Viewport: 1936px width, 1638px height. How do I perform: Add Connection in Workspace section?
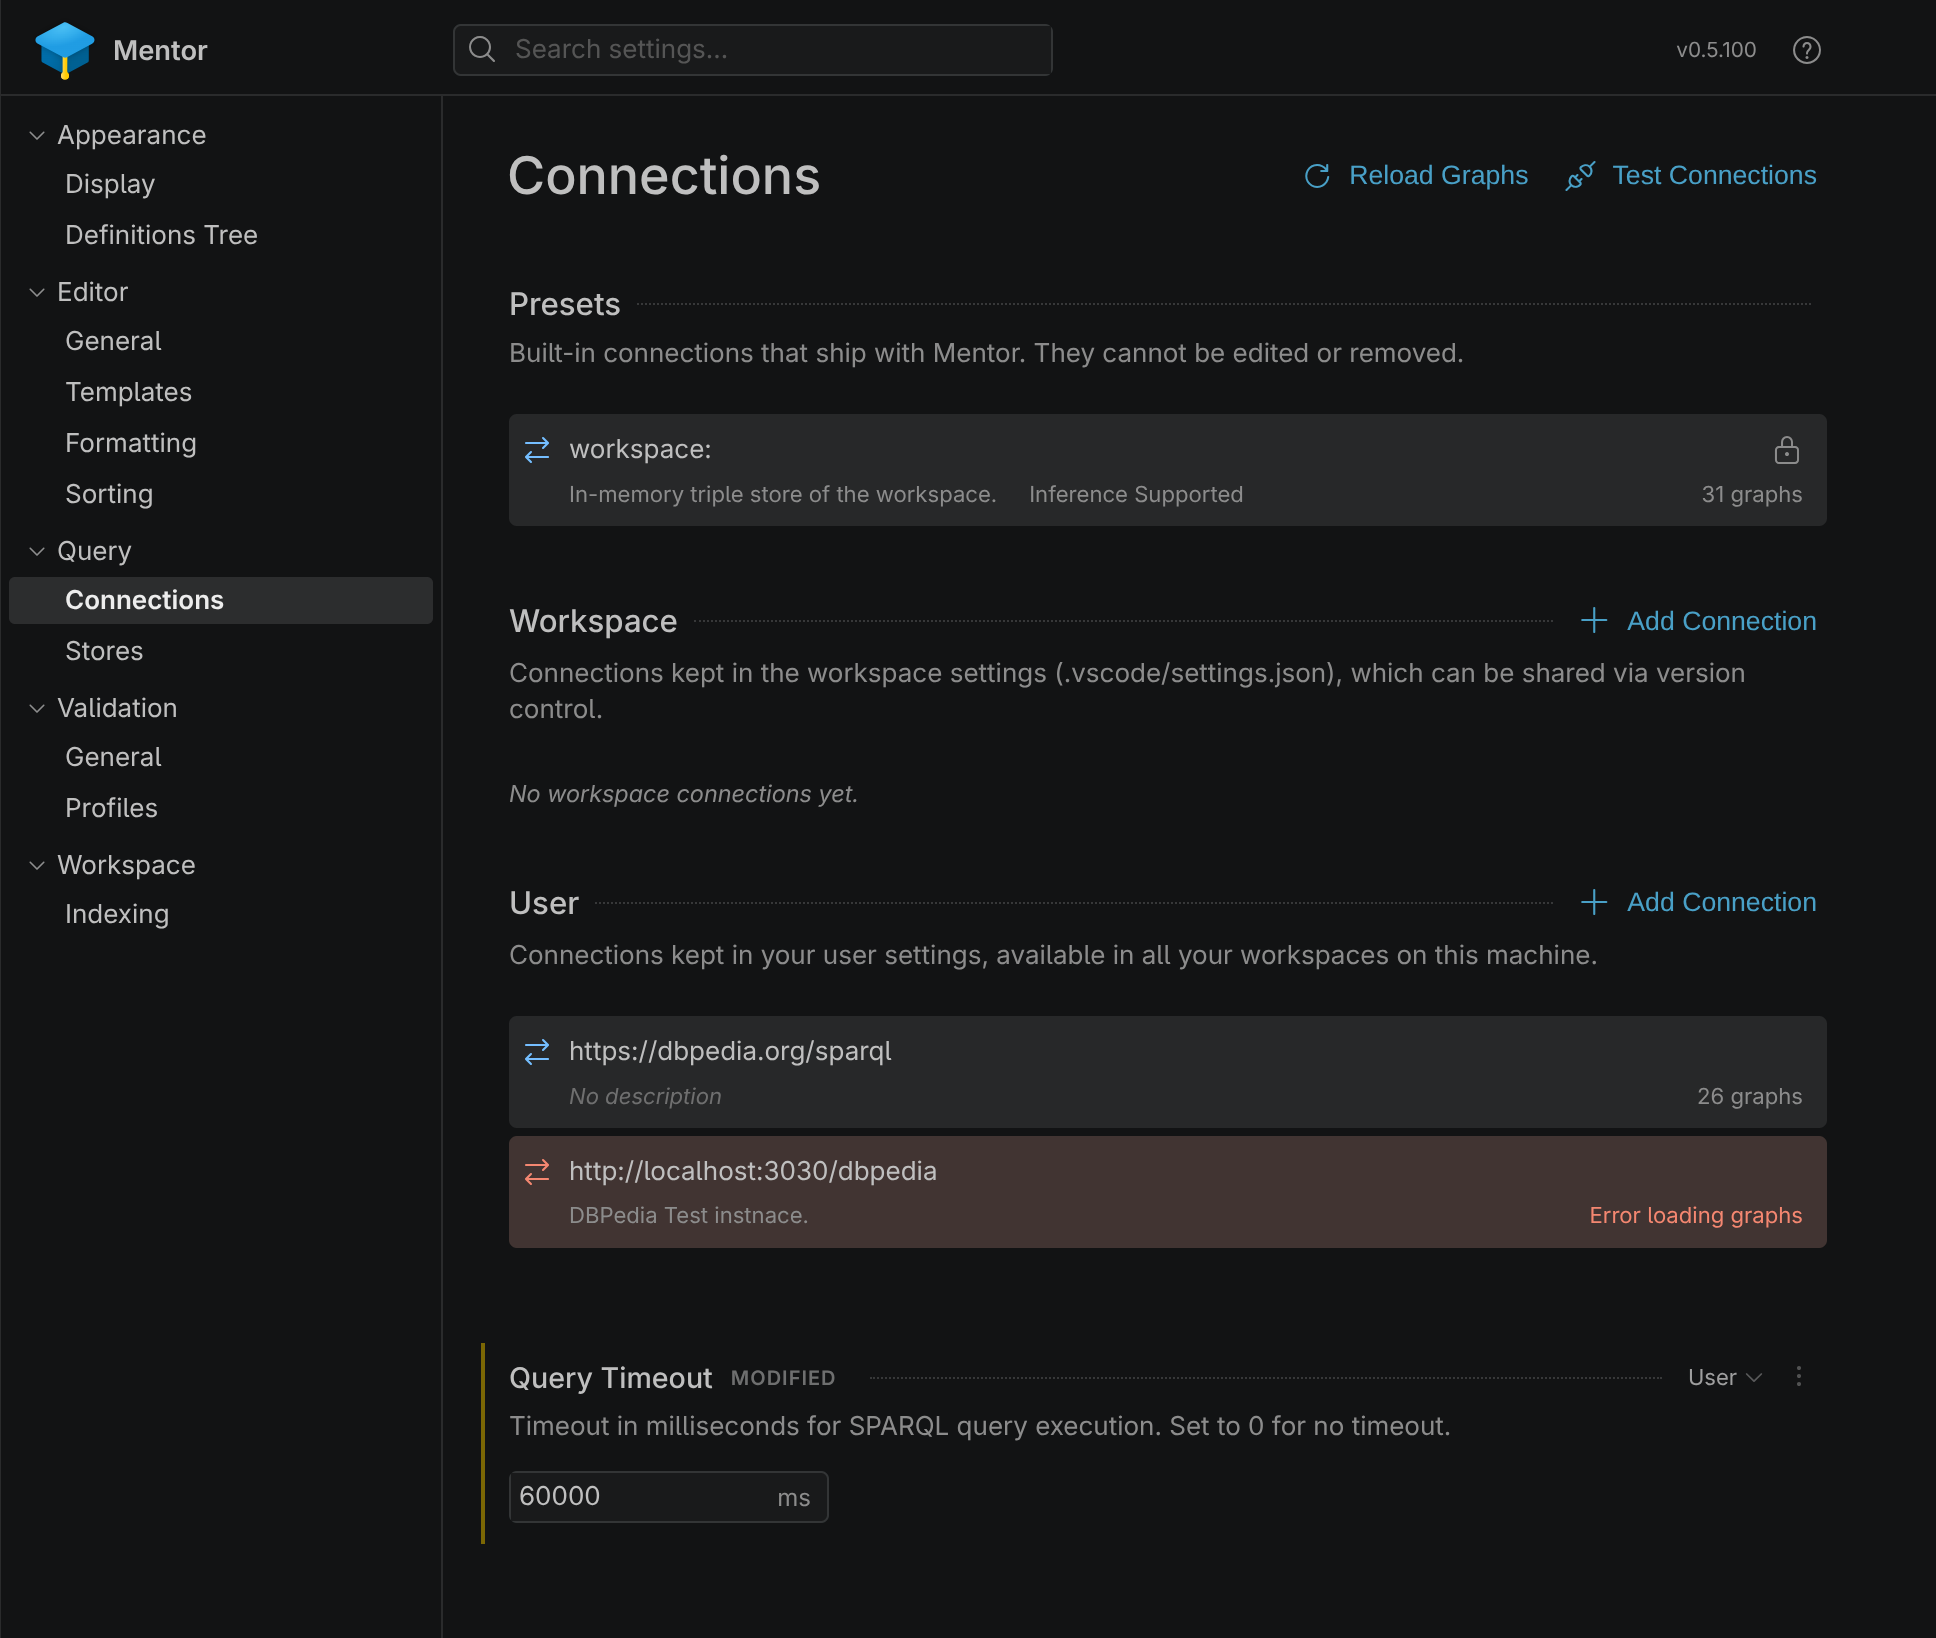click(1721, 621)
